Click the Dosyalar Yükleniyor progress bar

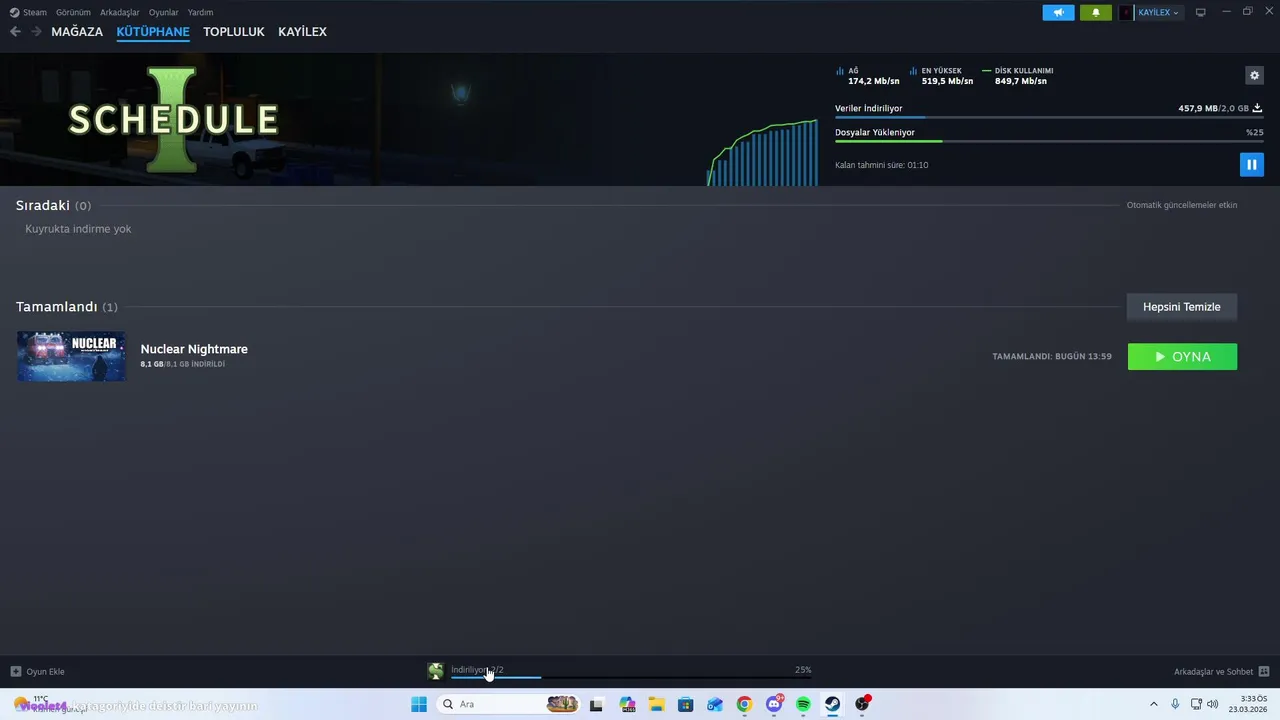pos(1049,141)
